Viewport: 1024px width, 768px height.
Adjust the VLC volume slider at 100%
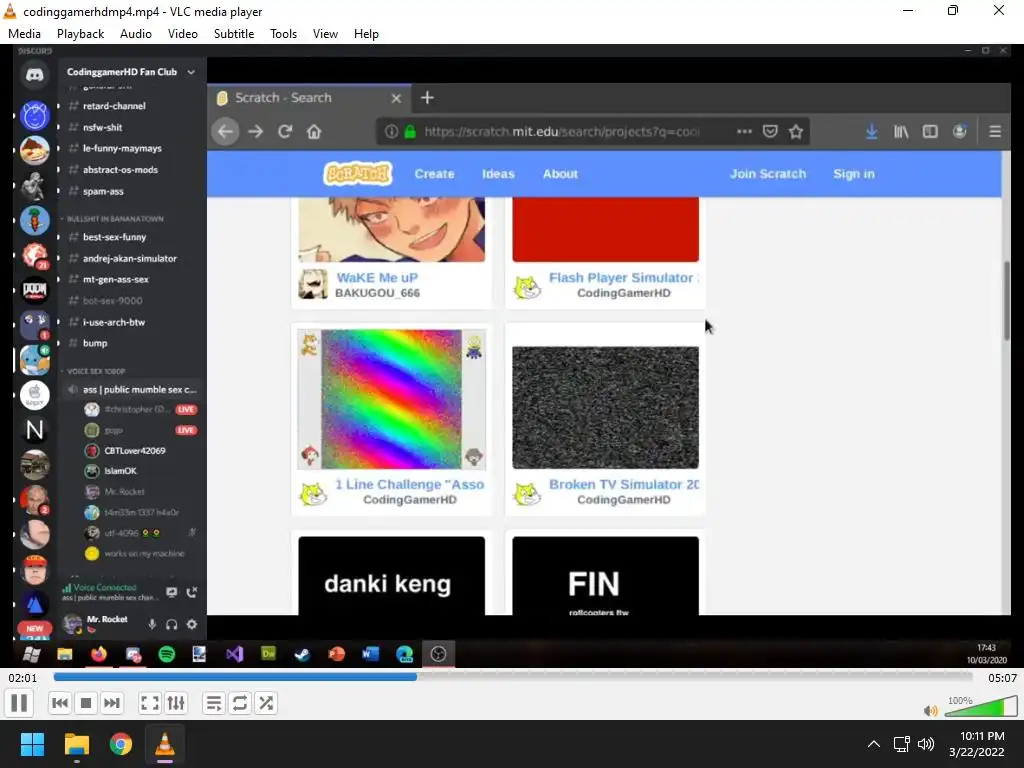tap(981, 707)
